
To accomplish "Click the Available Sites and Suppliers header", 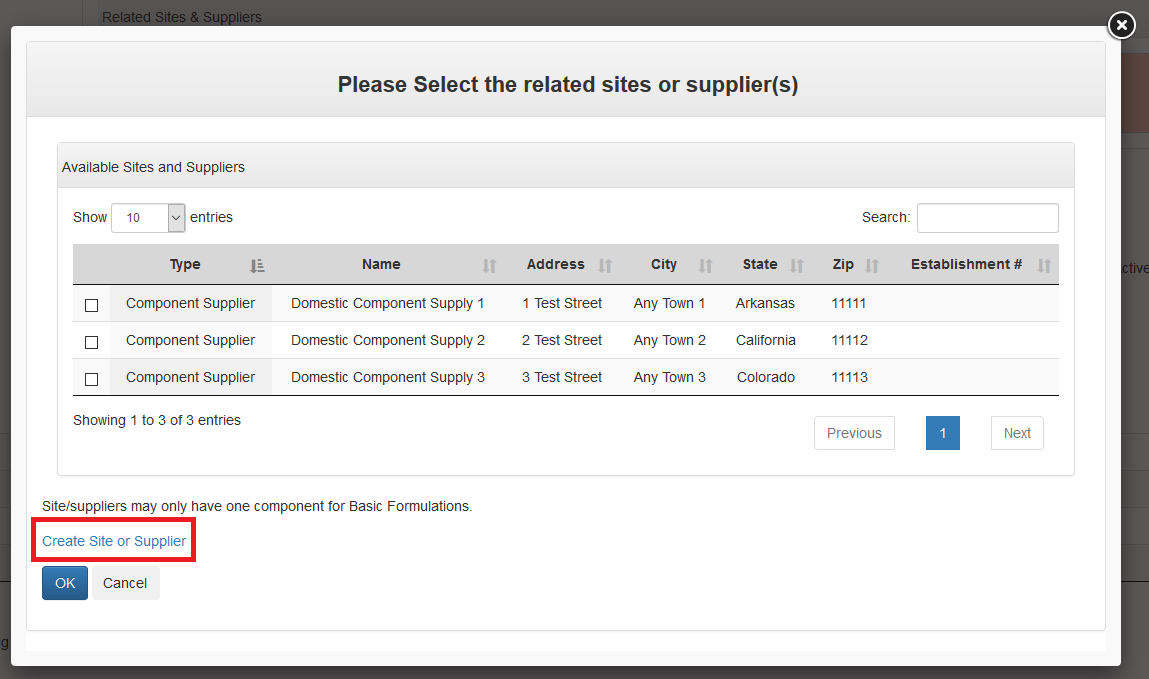I will pos(153,167).
